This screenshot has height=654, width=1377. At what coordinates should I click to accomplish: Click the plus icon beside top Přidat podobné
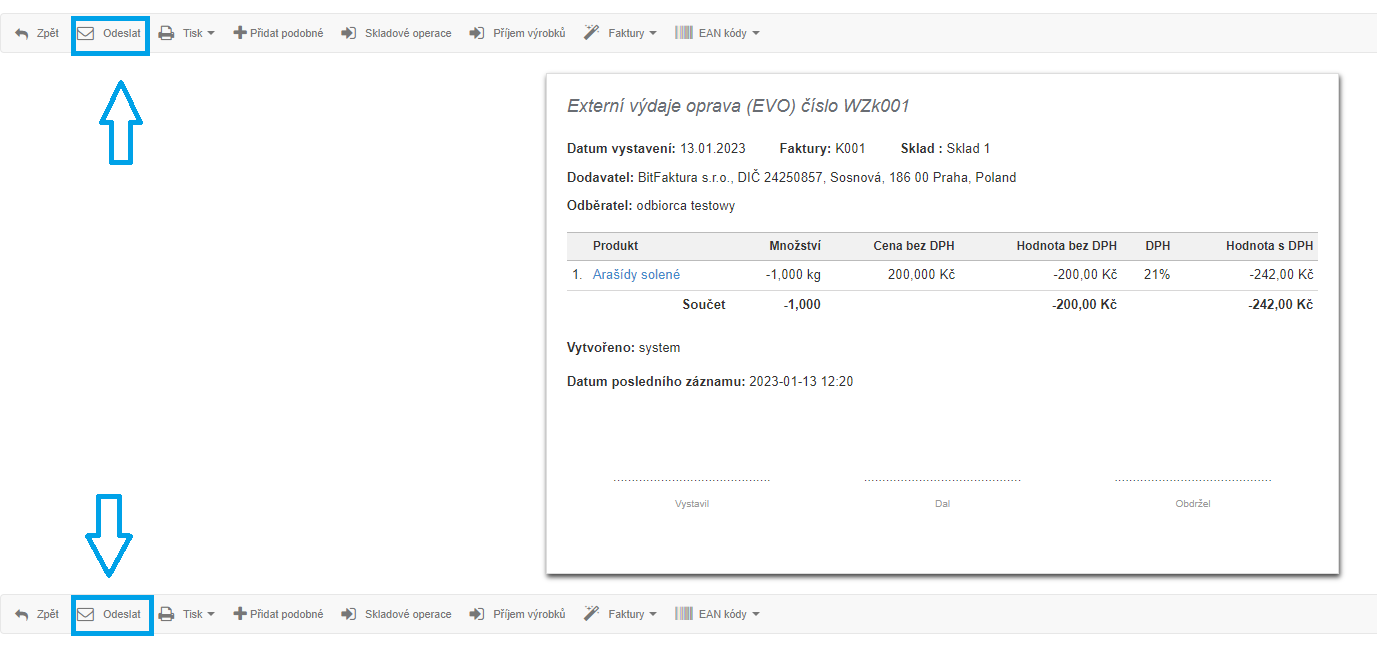pos(240,33)
